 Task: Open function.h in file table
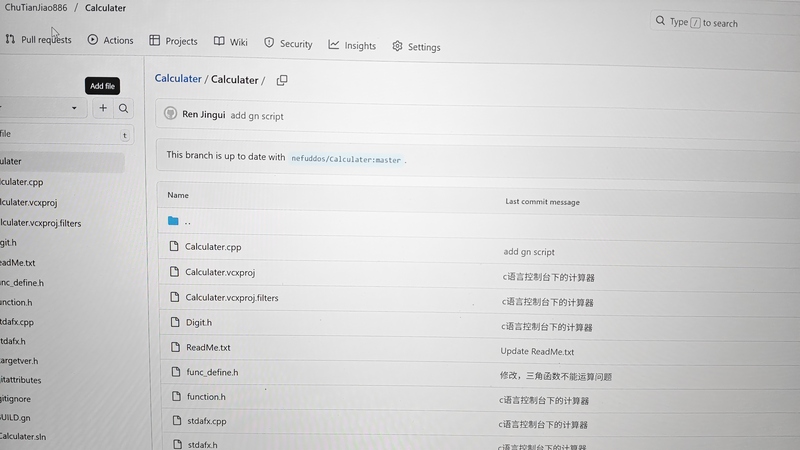206,396
